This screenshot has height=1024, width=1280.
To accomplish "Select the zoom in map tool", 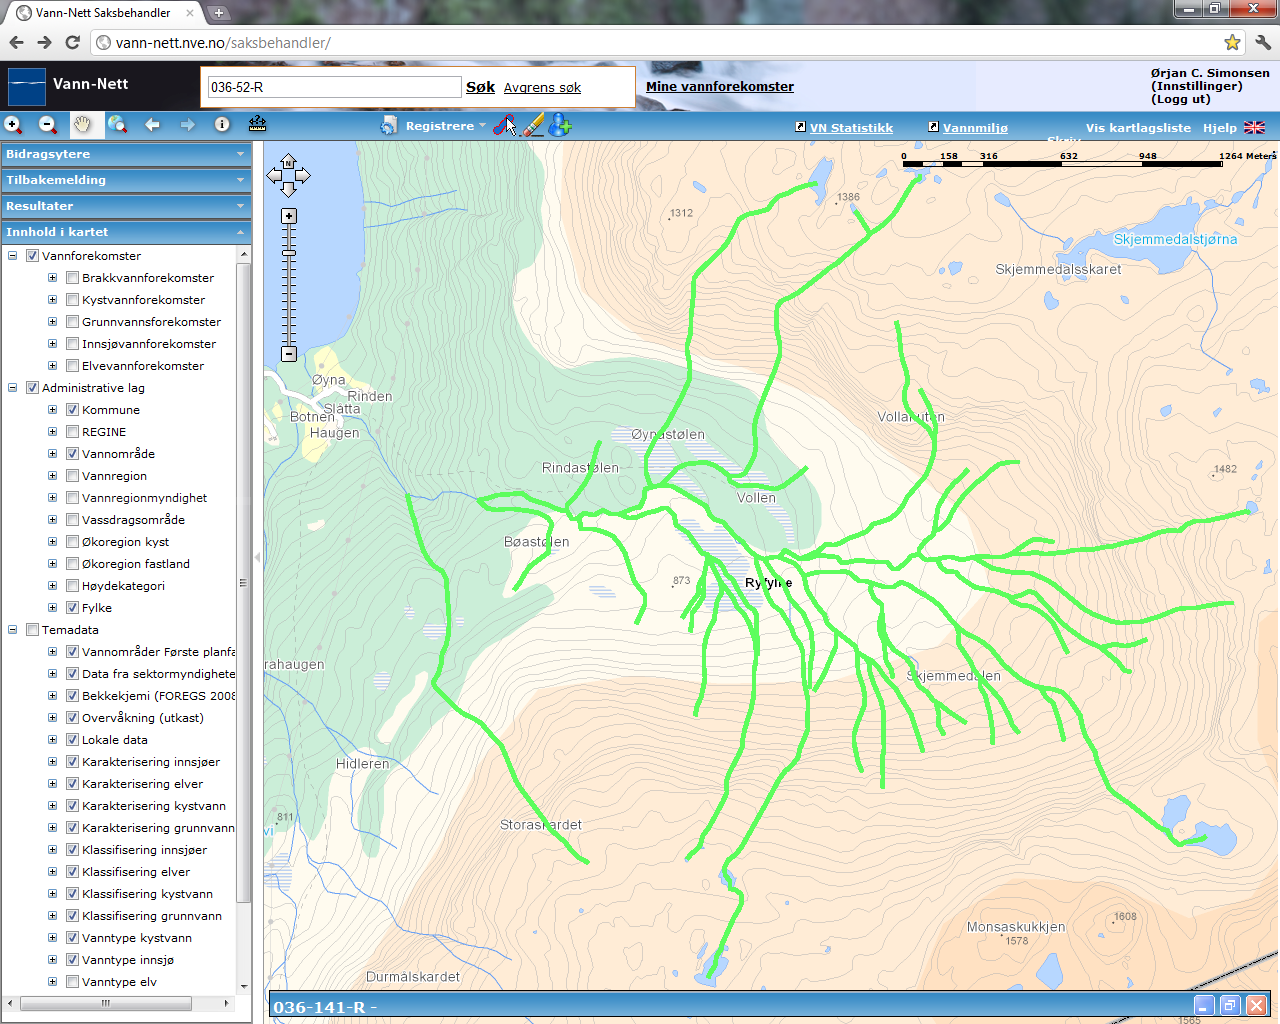I will (13, 125).
